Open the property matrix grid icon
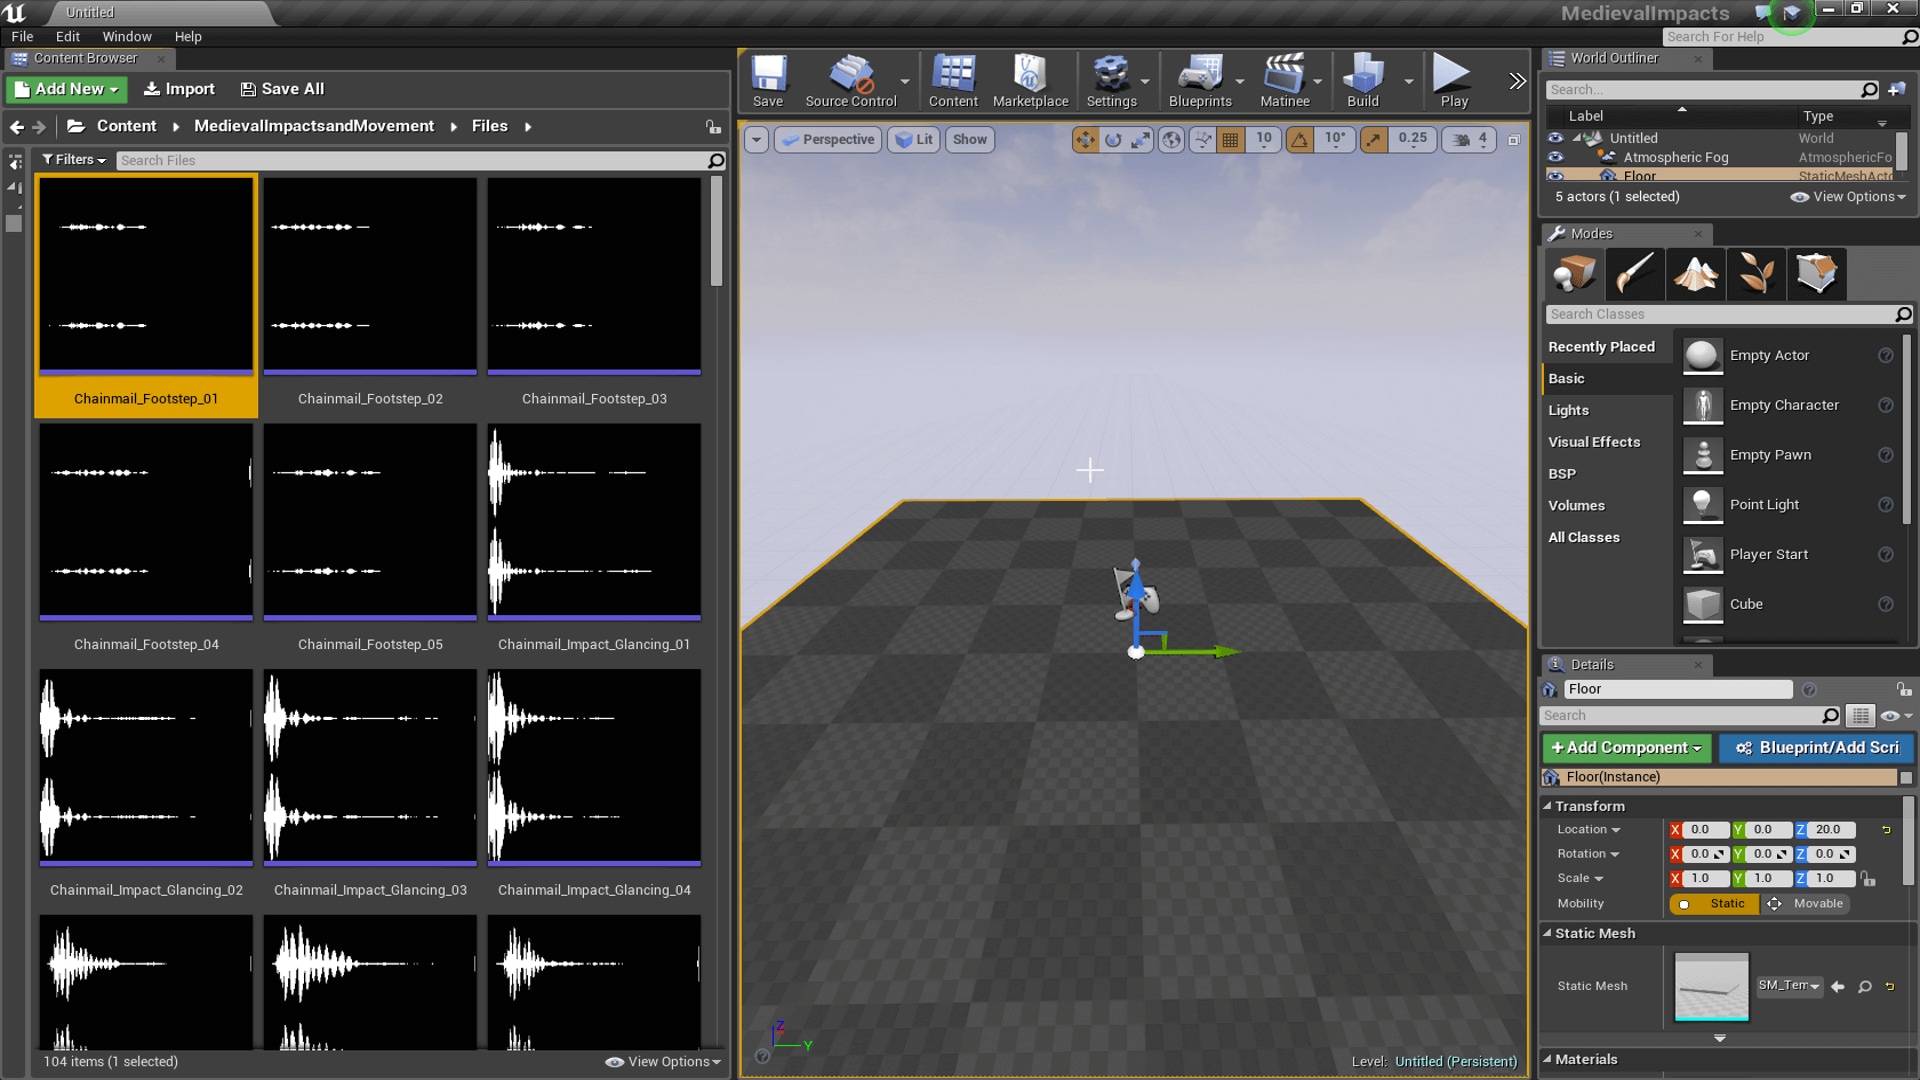This screenshot has height=1080, width=1920. tap(1860, 716)
